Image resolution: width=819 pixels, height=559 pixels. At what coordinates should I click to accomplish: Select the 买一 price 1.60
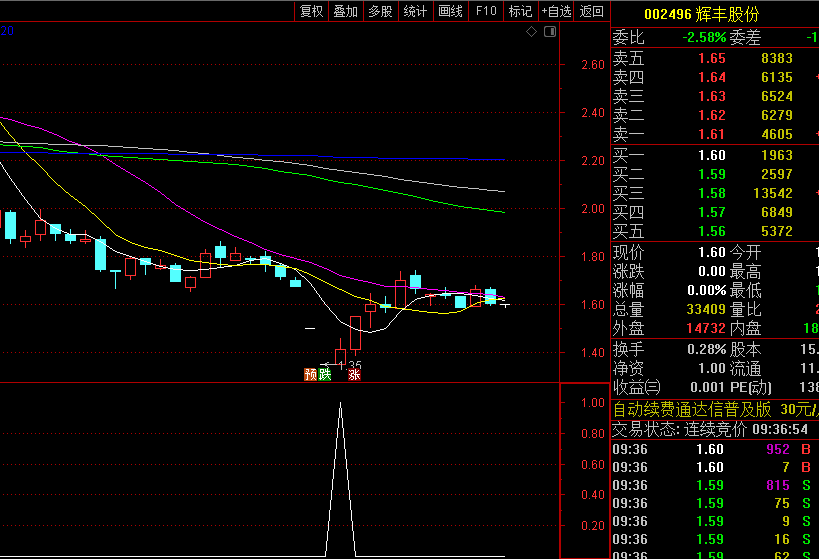pos(712,155)
